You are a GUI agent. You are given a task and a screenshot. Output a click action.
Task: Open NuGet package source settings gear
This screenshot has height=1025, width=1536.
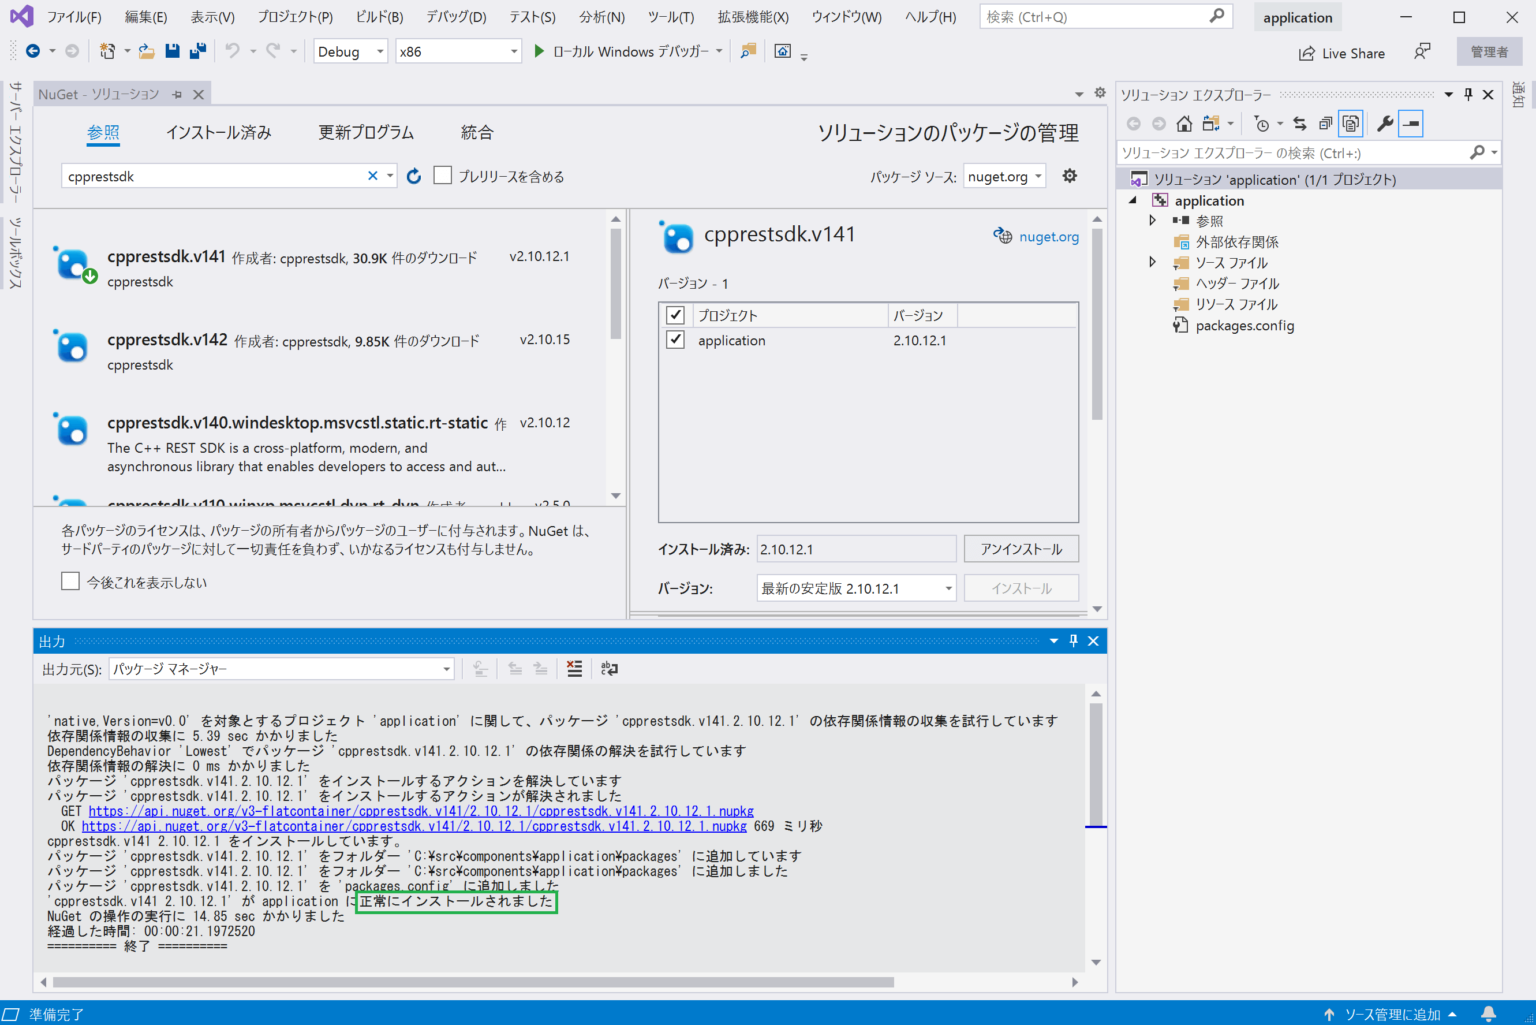click(x=1069, y=175)
